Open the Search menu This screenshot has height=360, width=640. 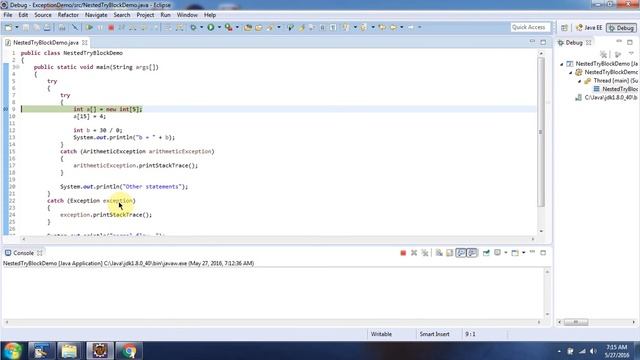tap(122, 15)
